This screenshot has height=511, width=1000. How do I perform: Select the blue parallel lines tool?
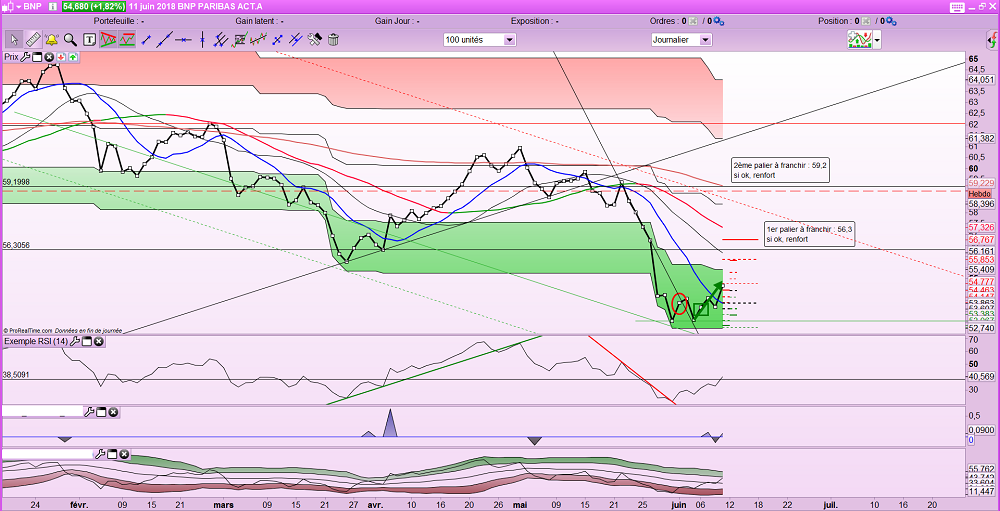(295, 40)
